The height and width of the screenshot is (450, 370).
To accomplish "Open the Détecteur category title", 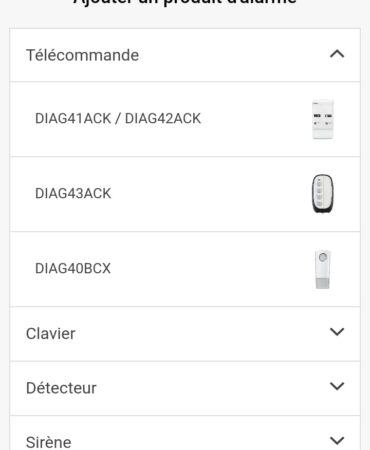I will [x=61, y=388].
